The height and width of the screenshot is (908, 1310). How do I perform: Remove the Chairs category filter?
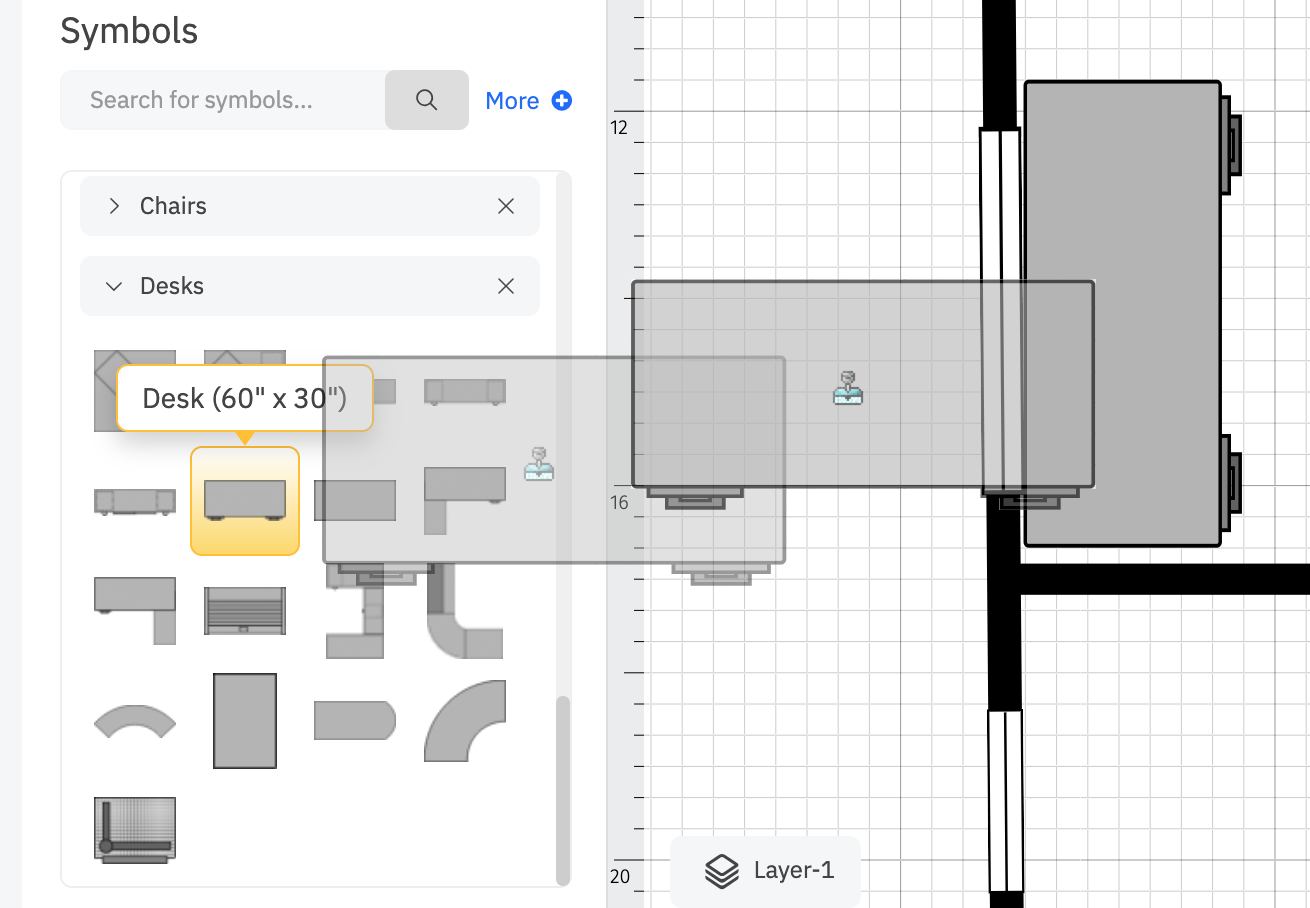506,206
